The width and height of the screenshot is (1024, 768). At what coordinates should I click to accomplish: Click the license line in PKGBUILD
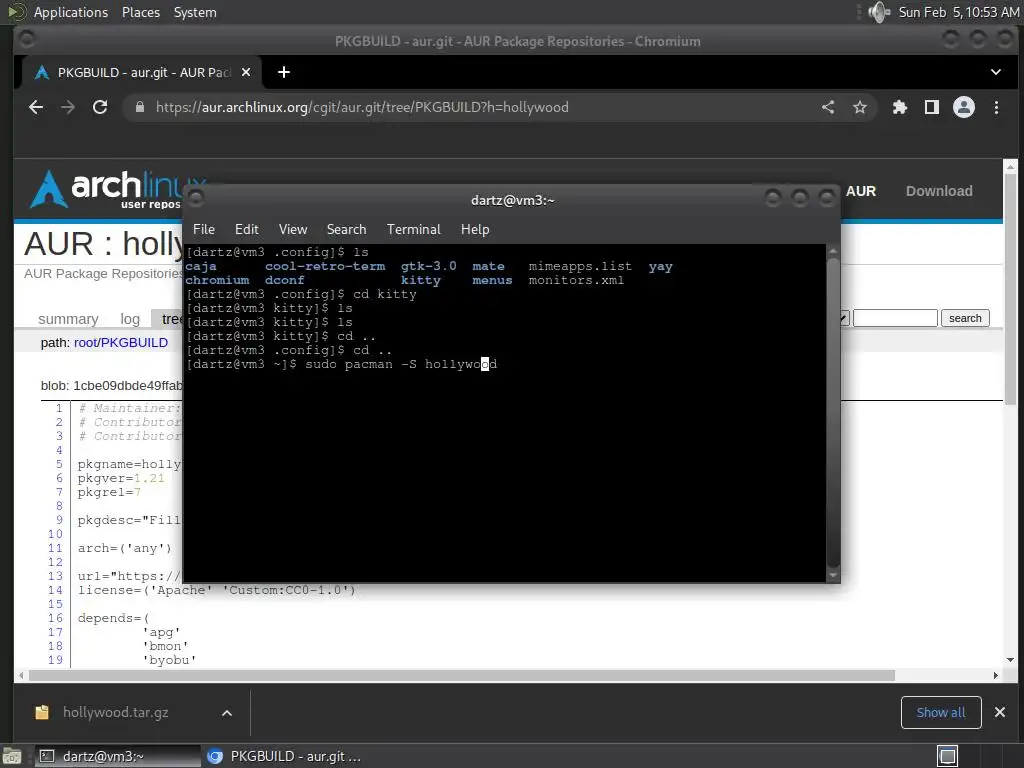(216, 590)
